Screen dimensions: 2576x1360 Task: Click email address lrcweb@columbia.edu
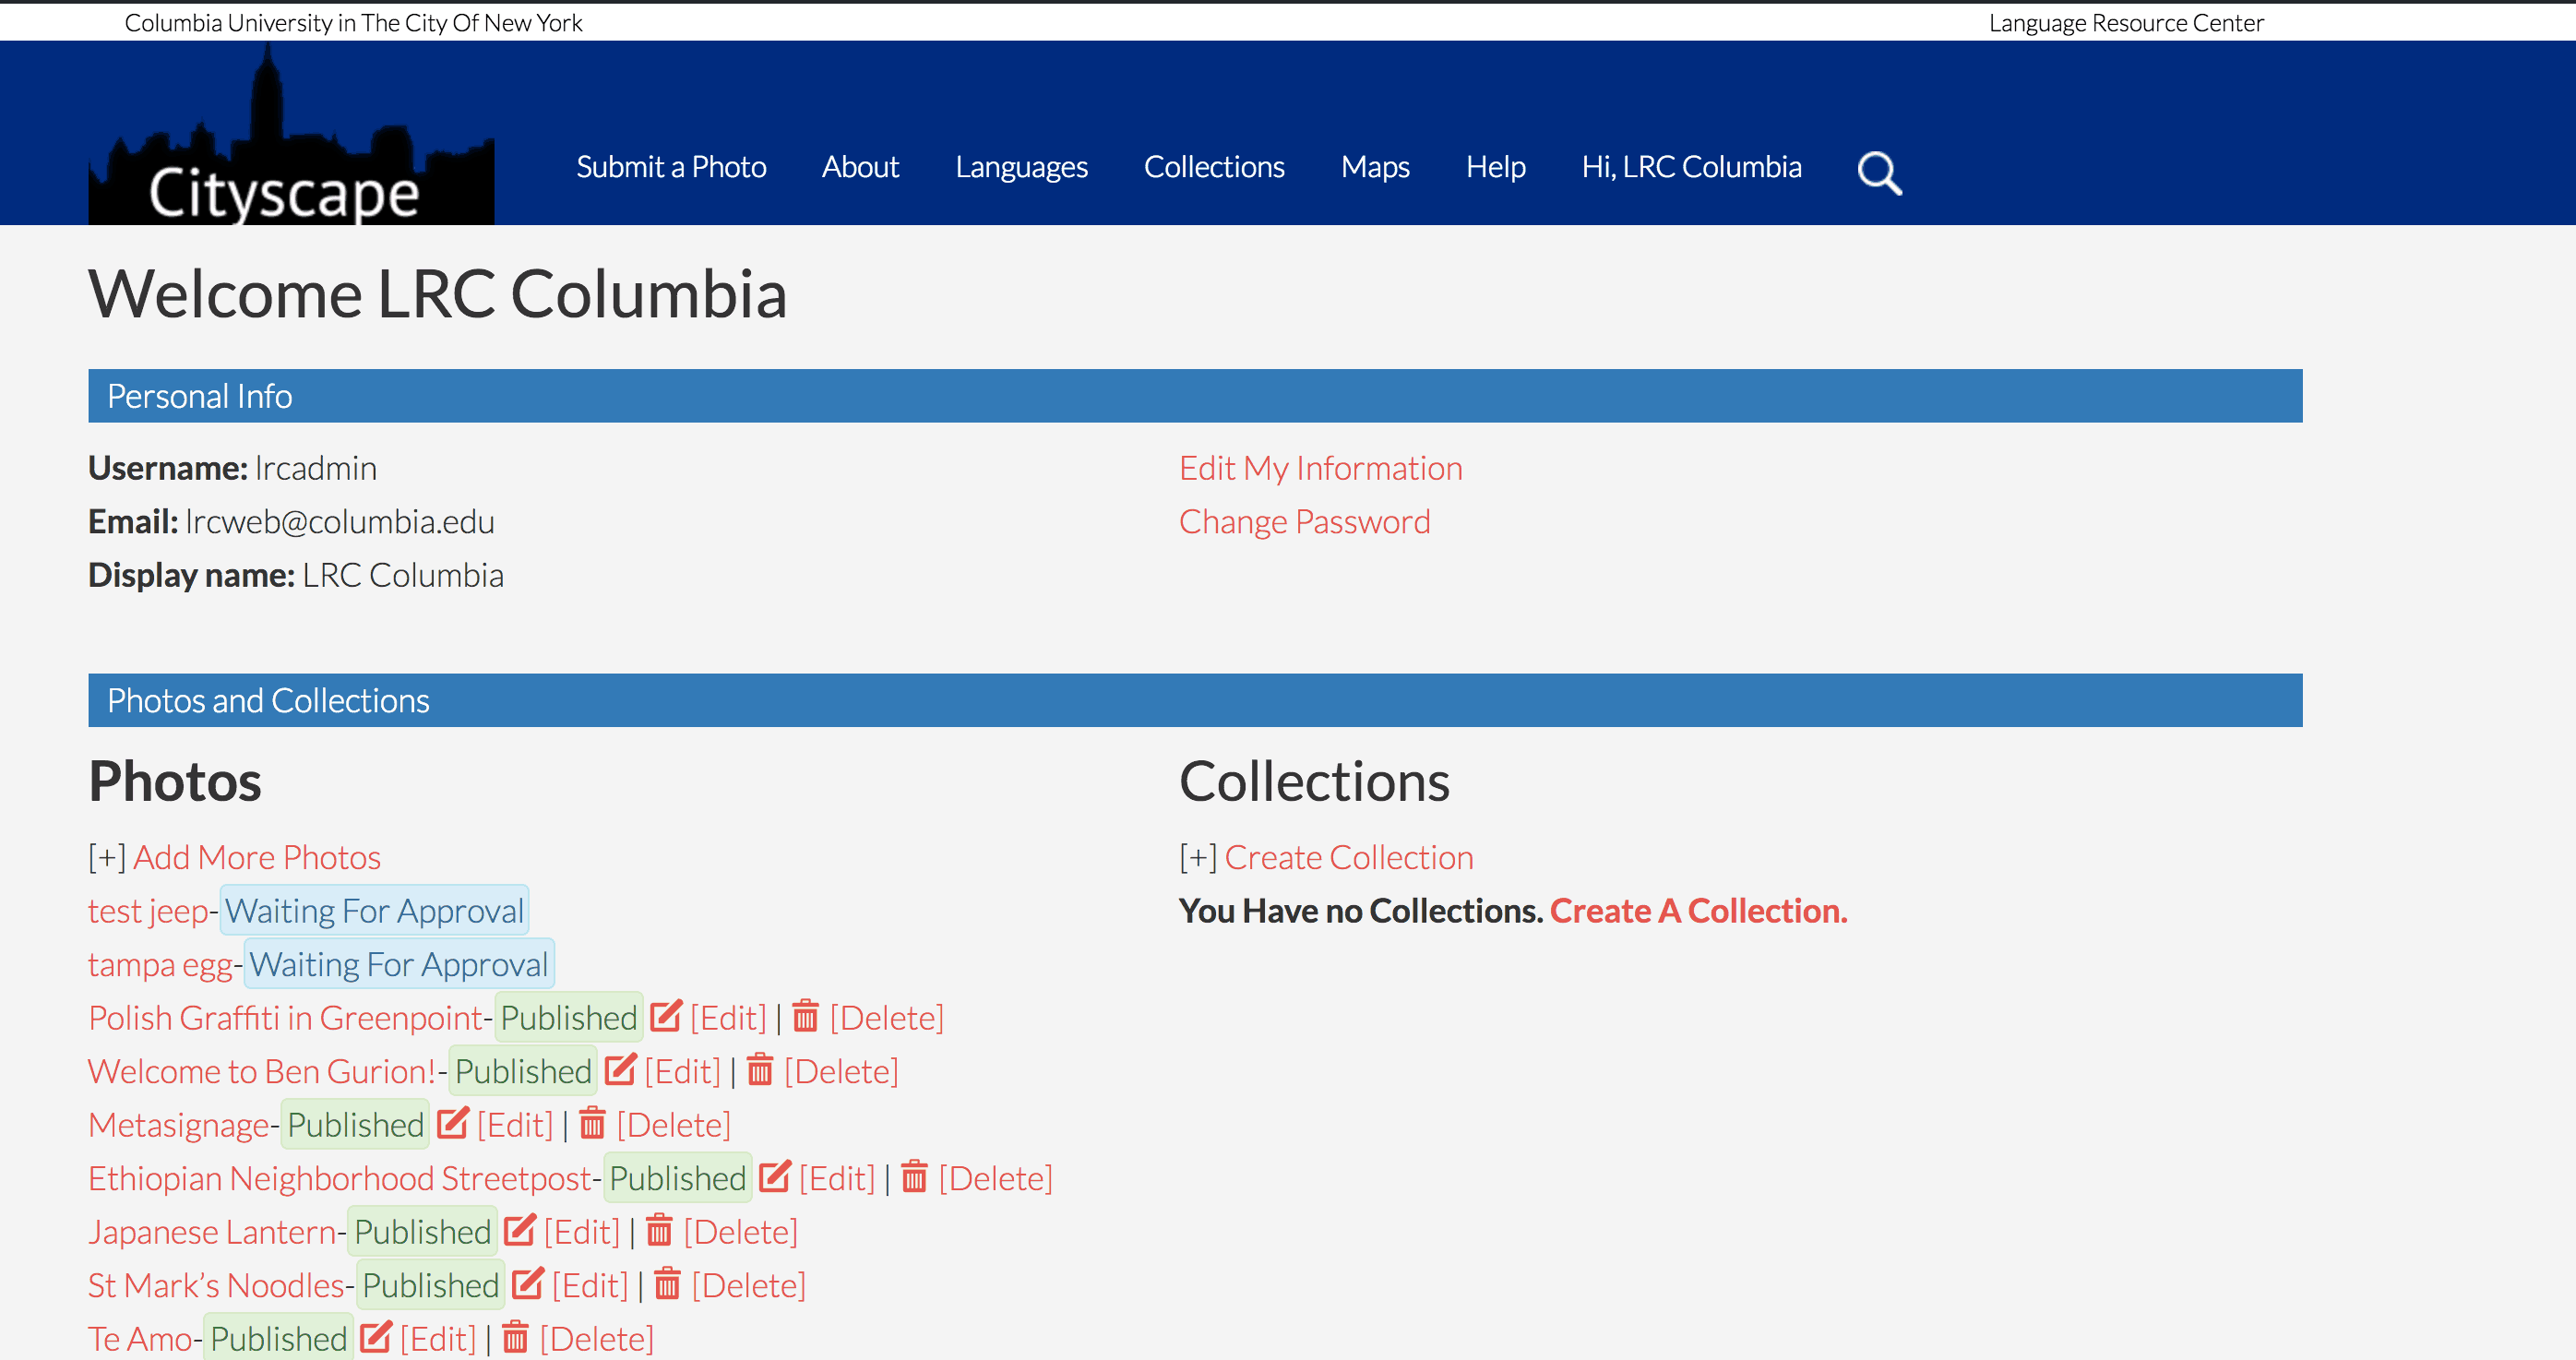(340, 522)
